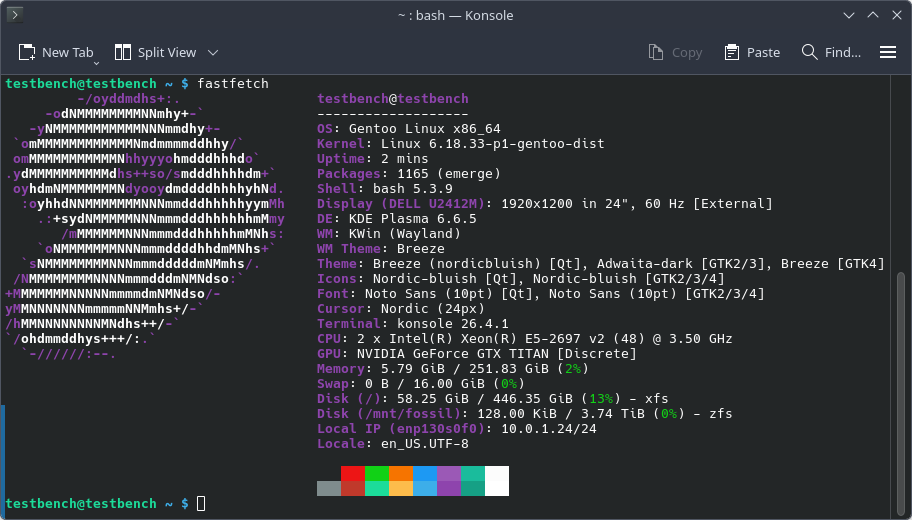Click the white color block

497,481
